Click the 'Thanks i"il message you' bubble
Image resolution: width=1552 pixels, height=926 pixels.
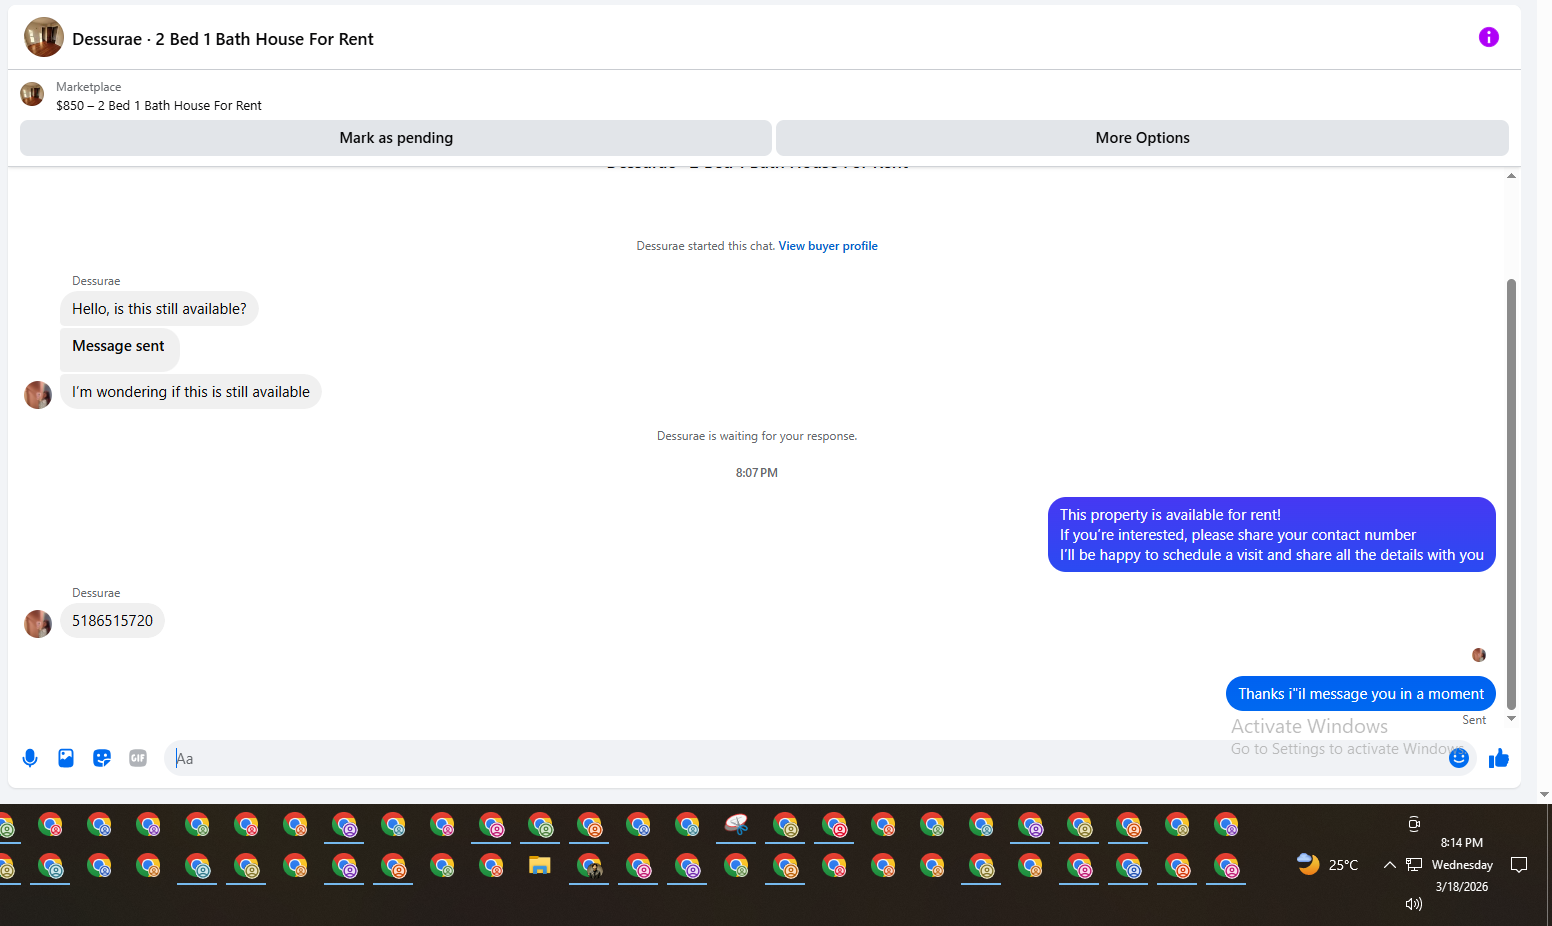click(1361, 694)
